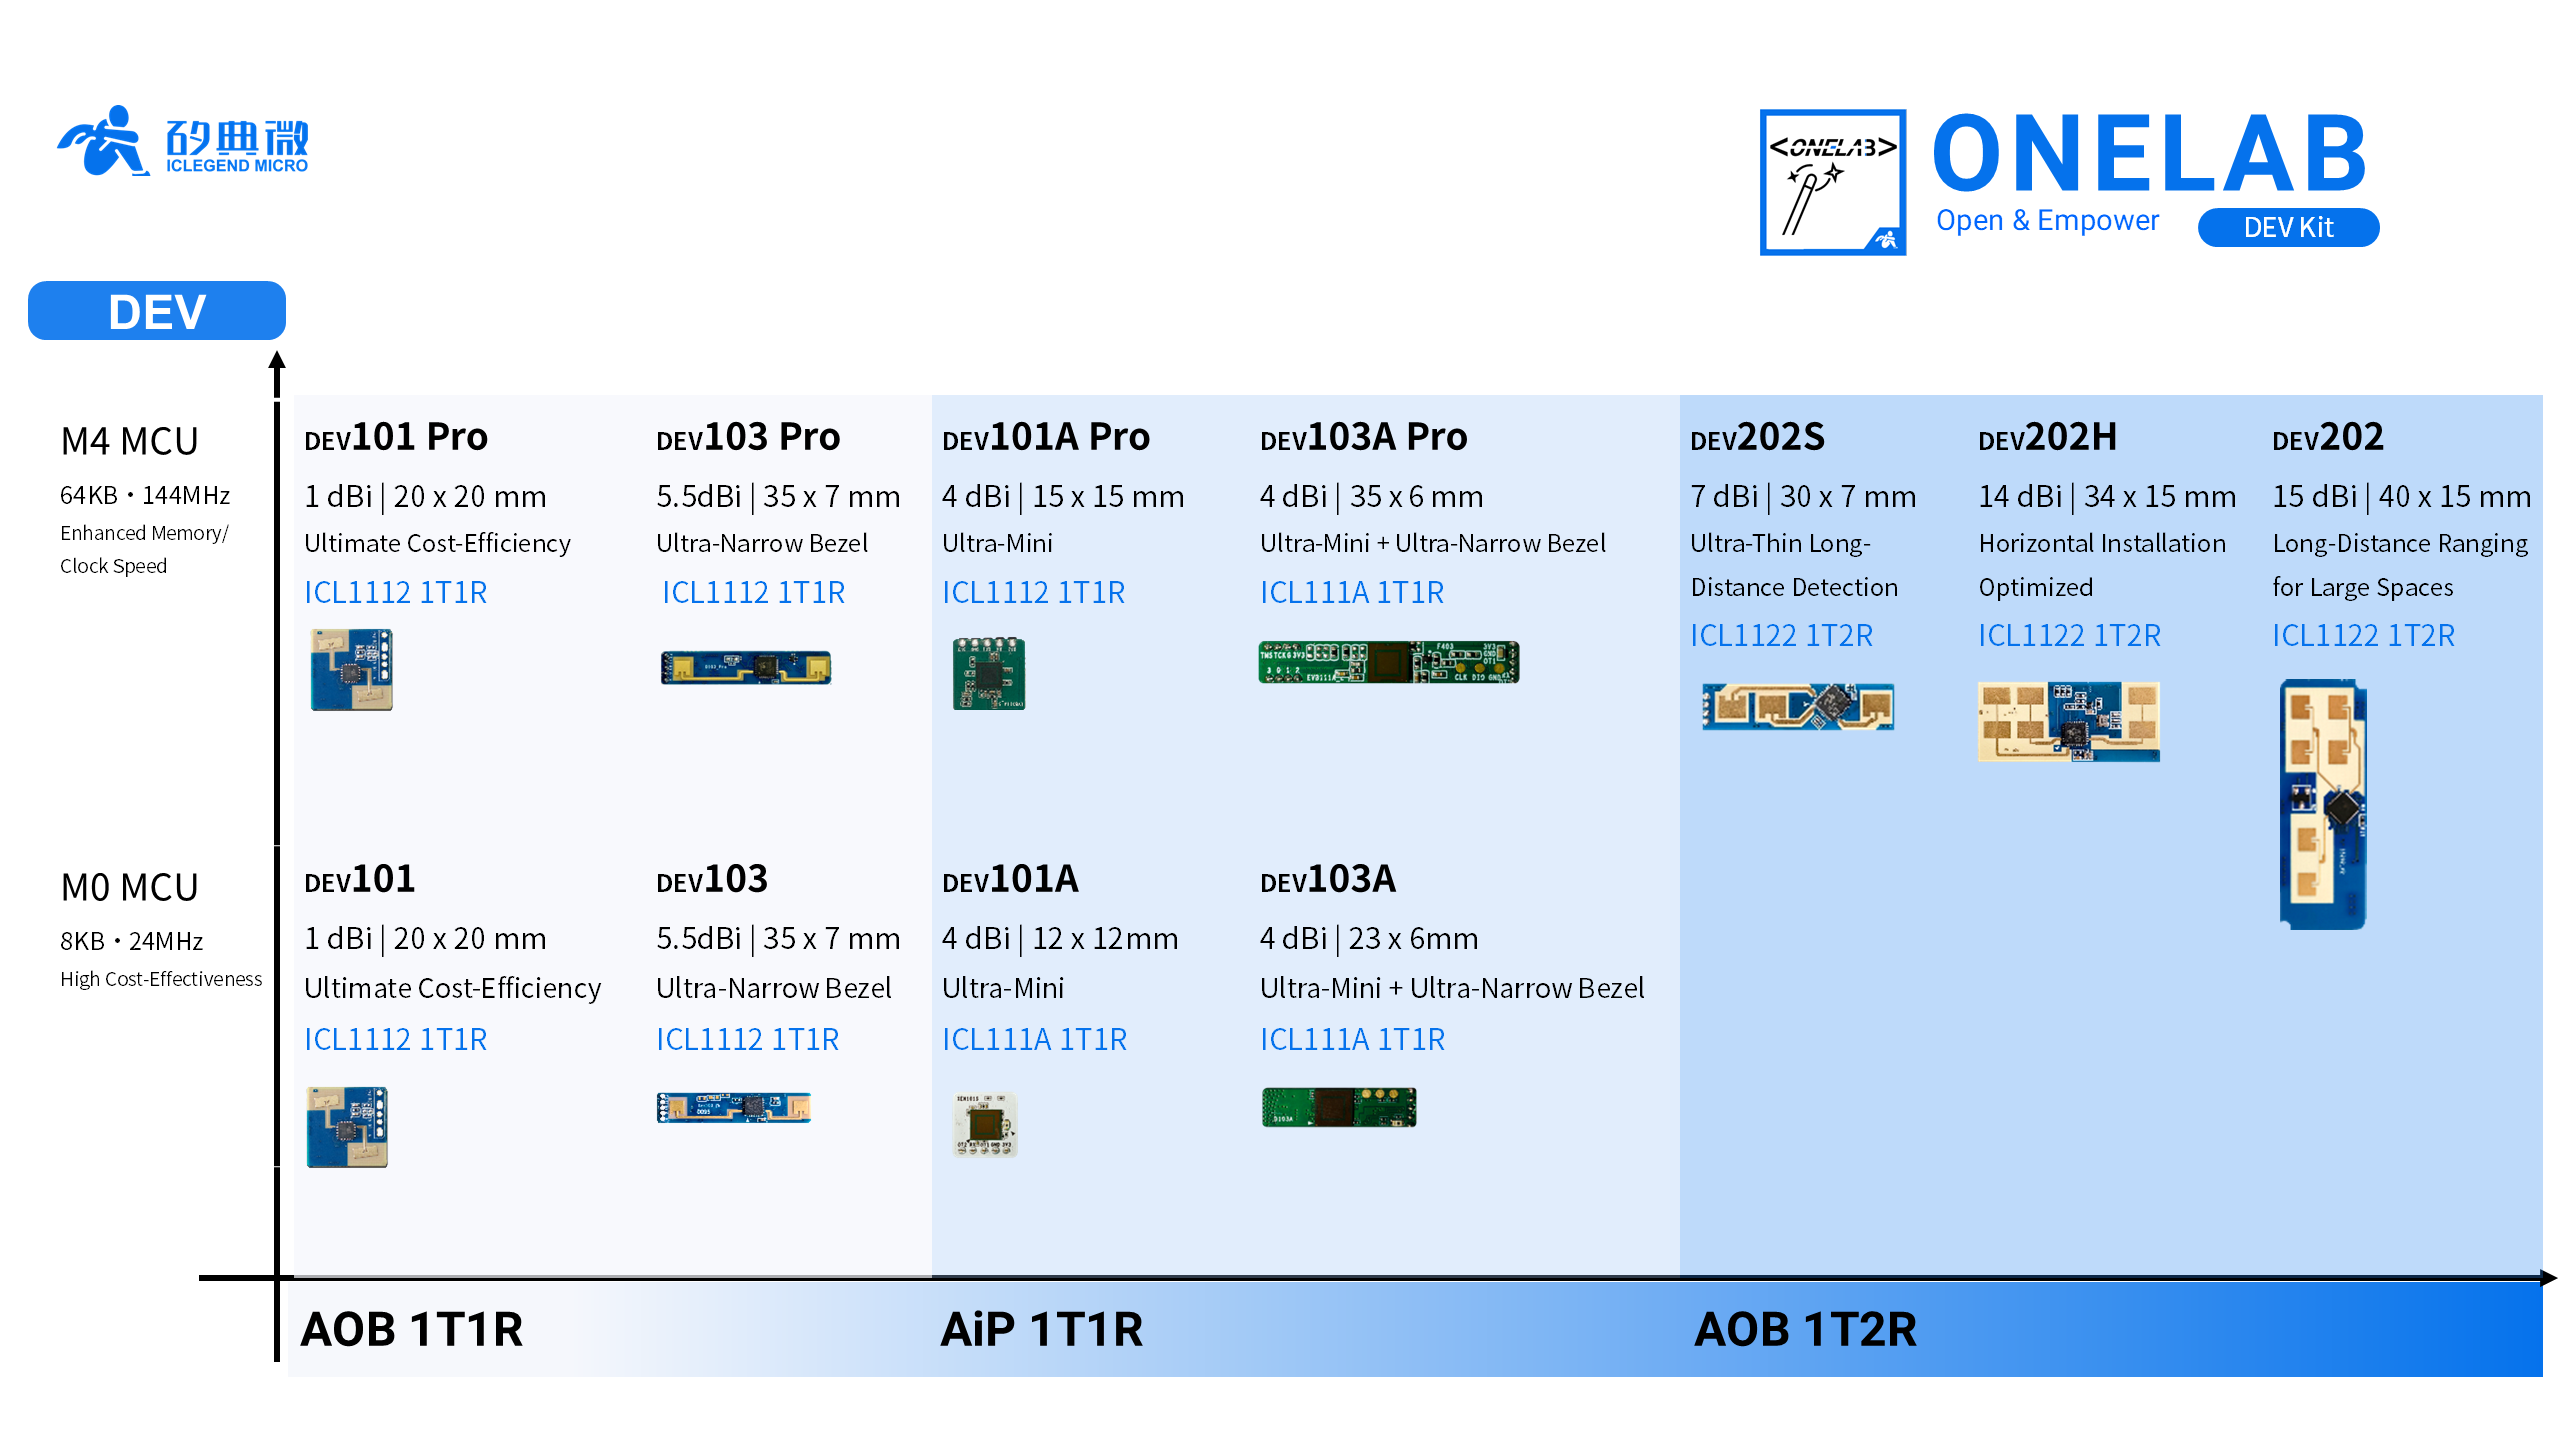Click the DEV103A Pro long board image

click(1388, 662)
